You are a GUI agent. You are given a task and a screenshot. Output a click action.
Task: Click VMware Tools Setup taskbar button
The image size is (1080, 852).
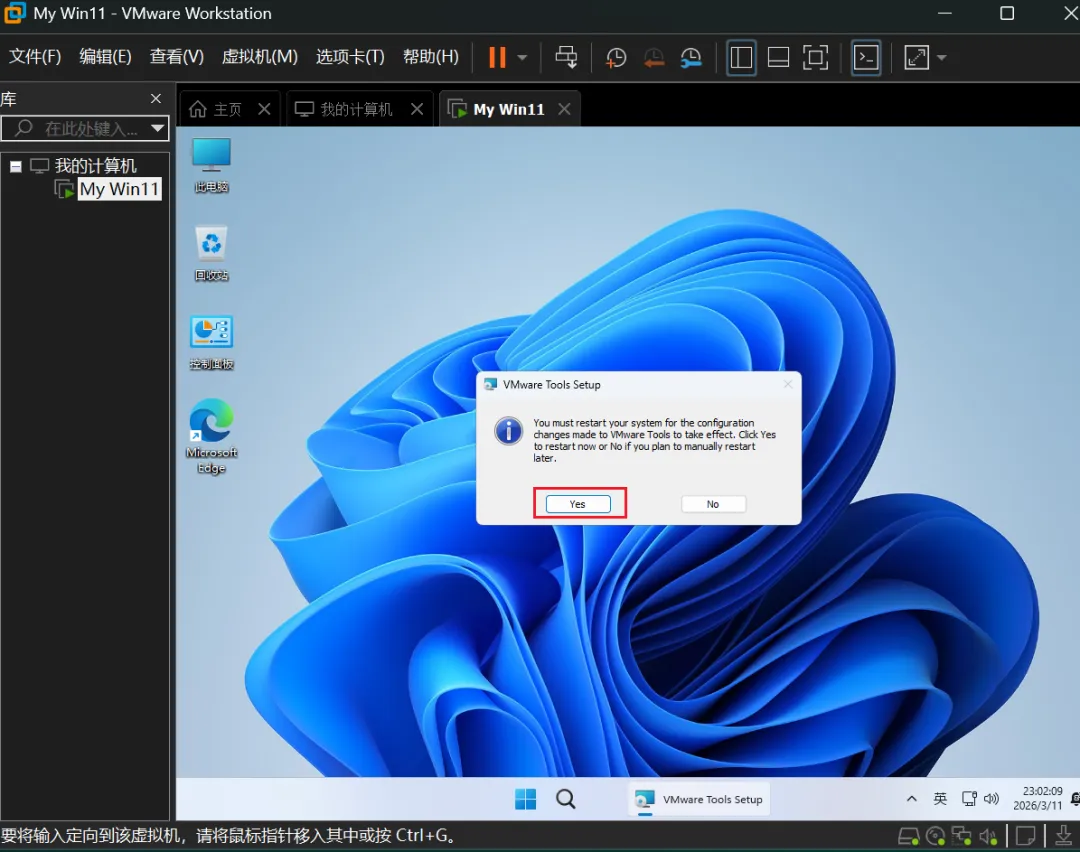tap(699, 799)
